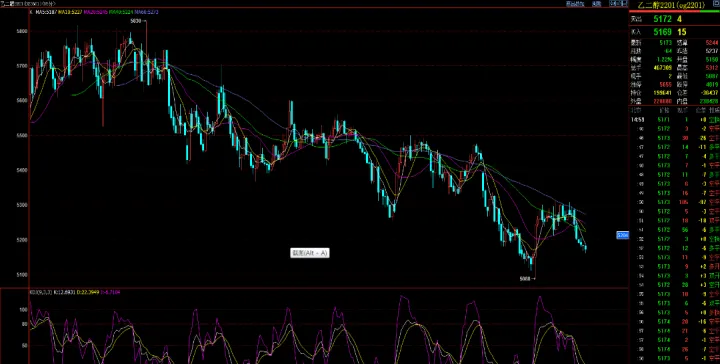Click the latest price 5173 value

(x=665, y=43)
